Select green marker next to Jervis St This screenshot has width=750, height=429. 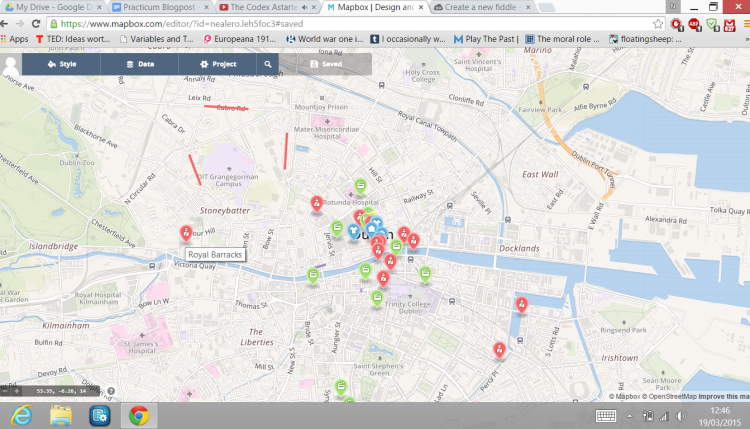coord(337,228)
